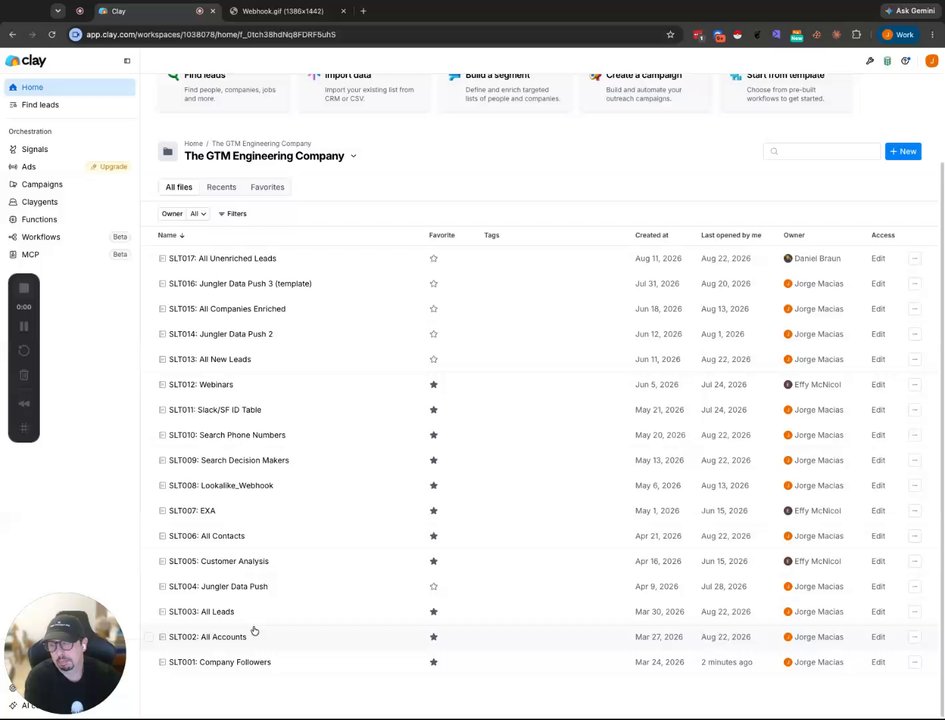Delete the recording with trash icon
The image size is (945, 720).
24,375
